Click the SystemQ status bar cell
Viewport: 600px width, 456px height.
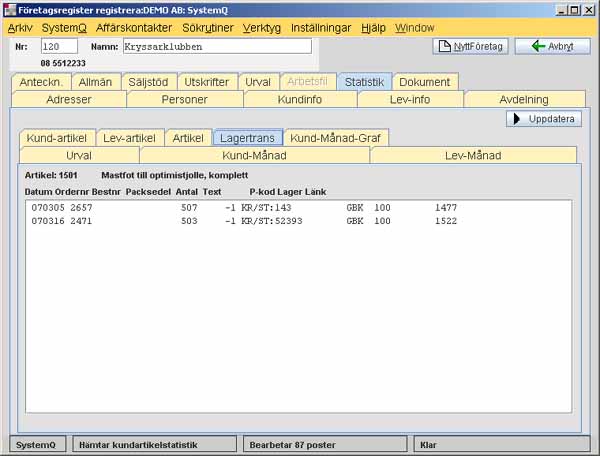pyautogui.click(x=38, y=445)
